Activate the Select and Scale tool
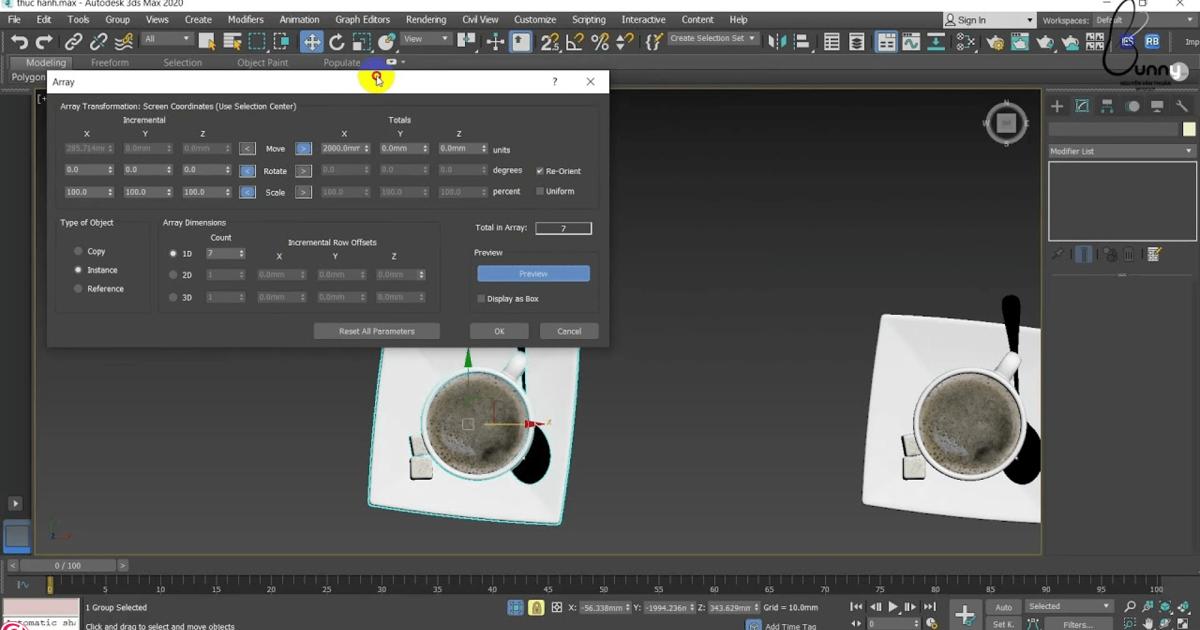 pyautogui.click(x=362, y=42)
